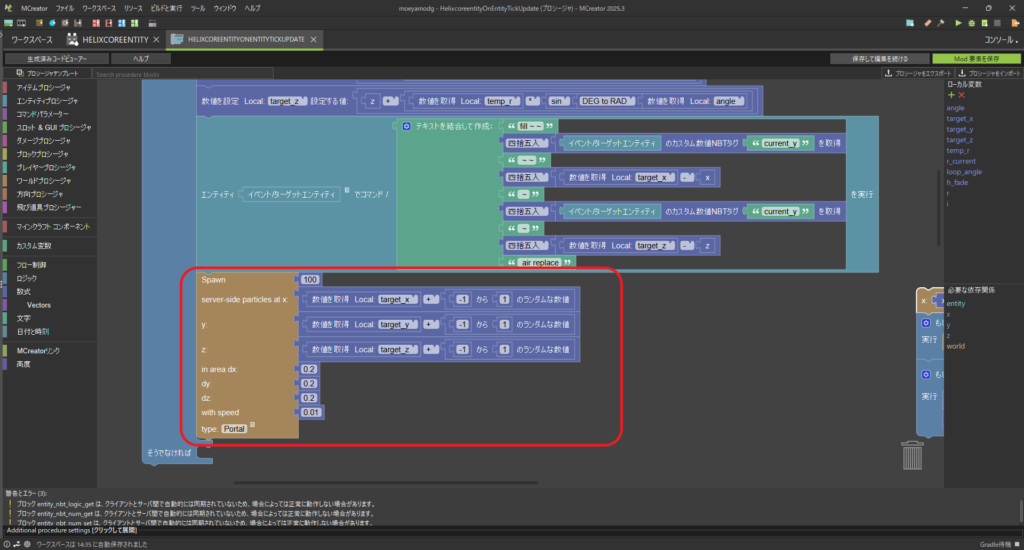
Task: Select the エンティティプロシージャ block category
Action: coord(46,101)
